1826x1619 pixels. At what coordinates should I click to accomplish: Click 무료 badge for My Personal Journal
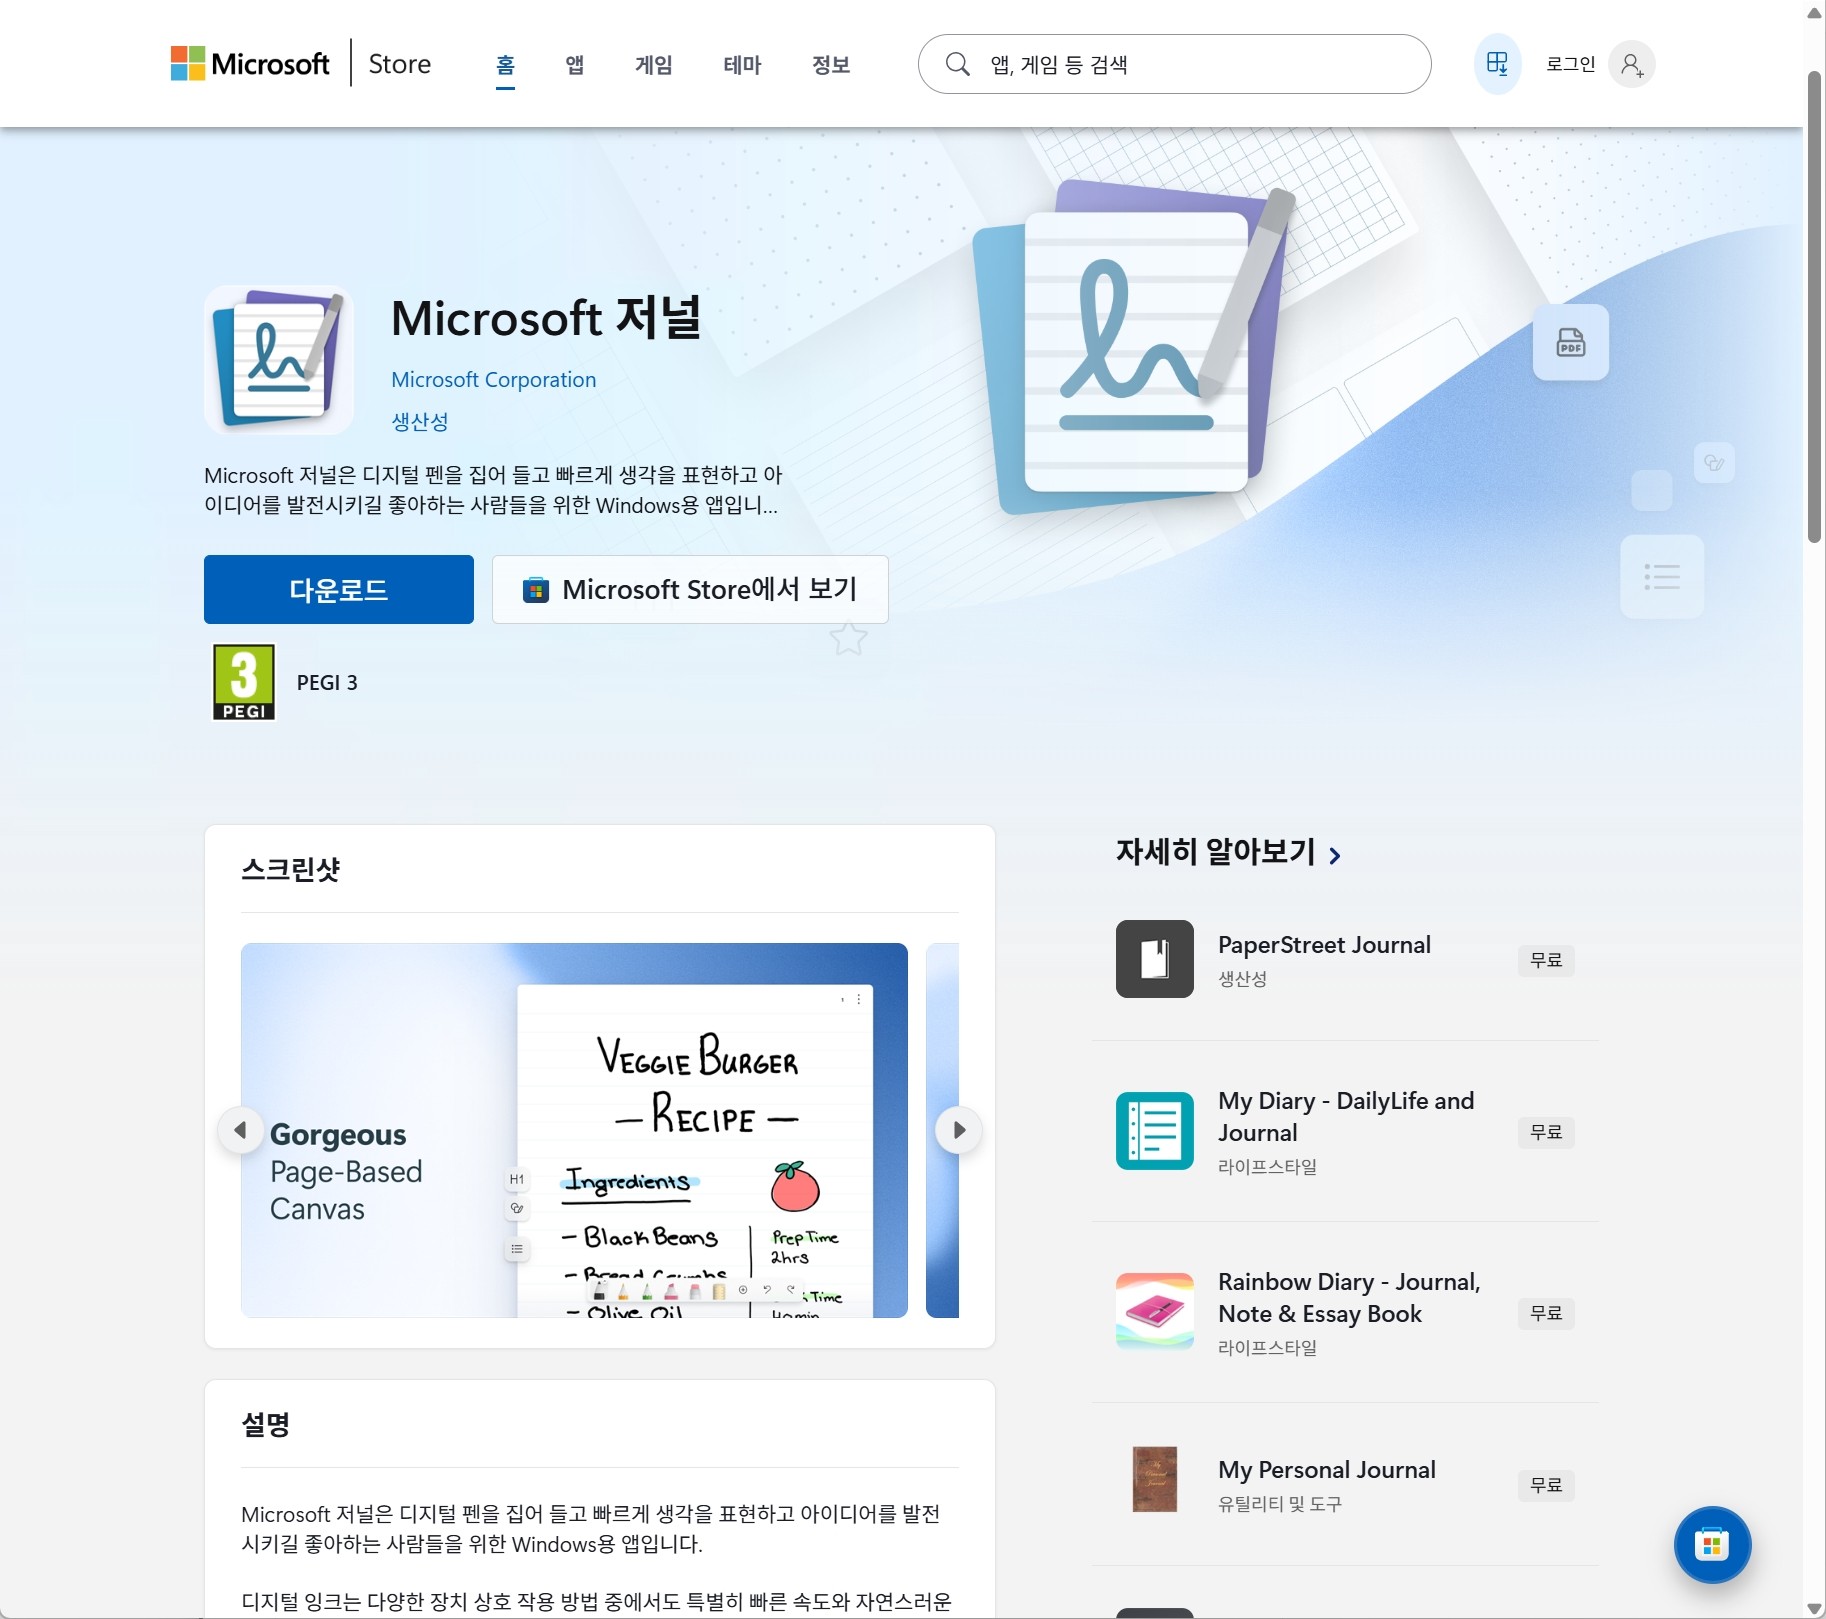tap(1546, 1485)
